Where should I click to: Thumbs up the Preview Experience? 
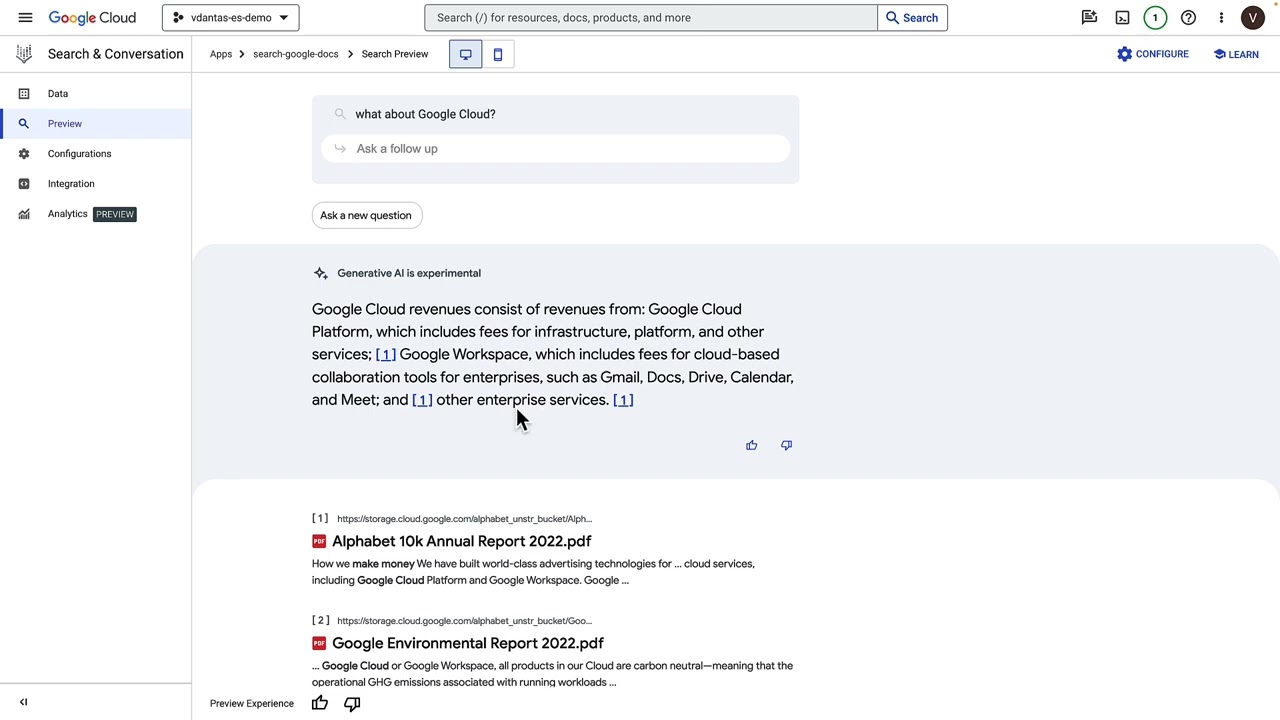pyautogui.click(x=319, y=703)
